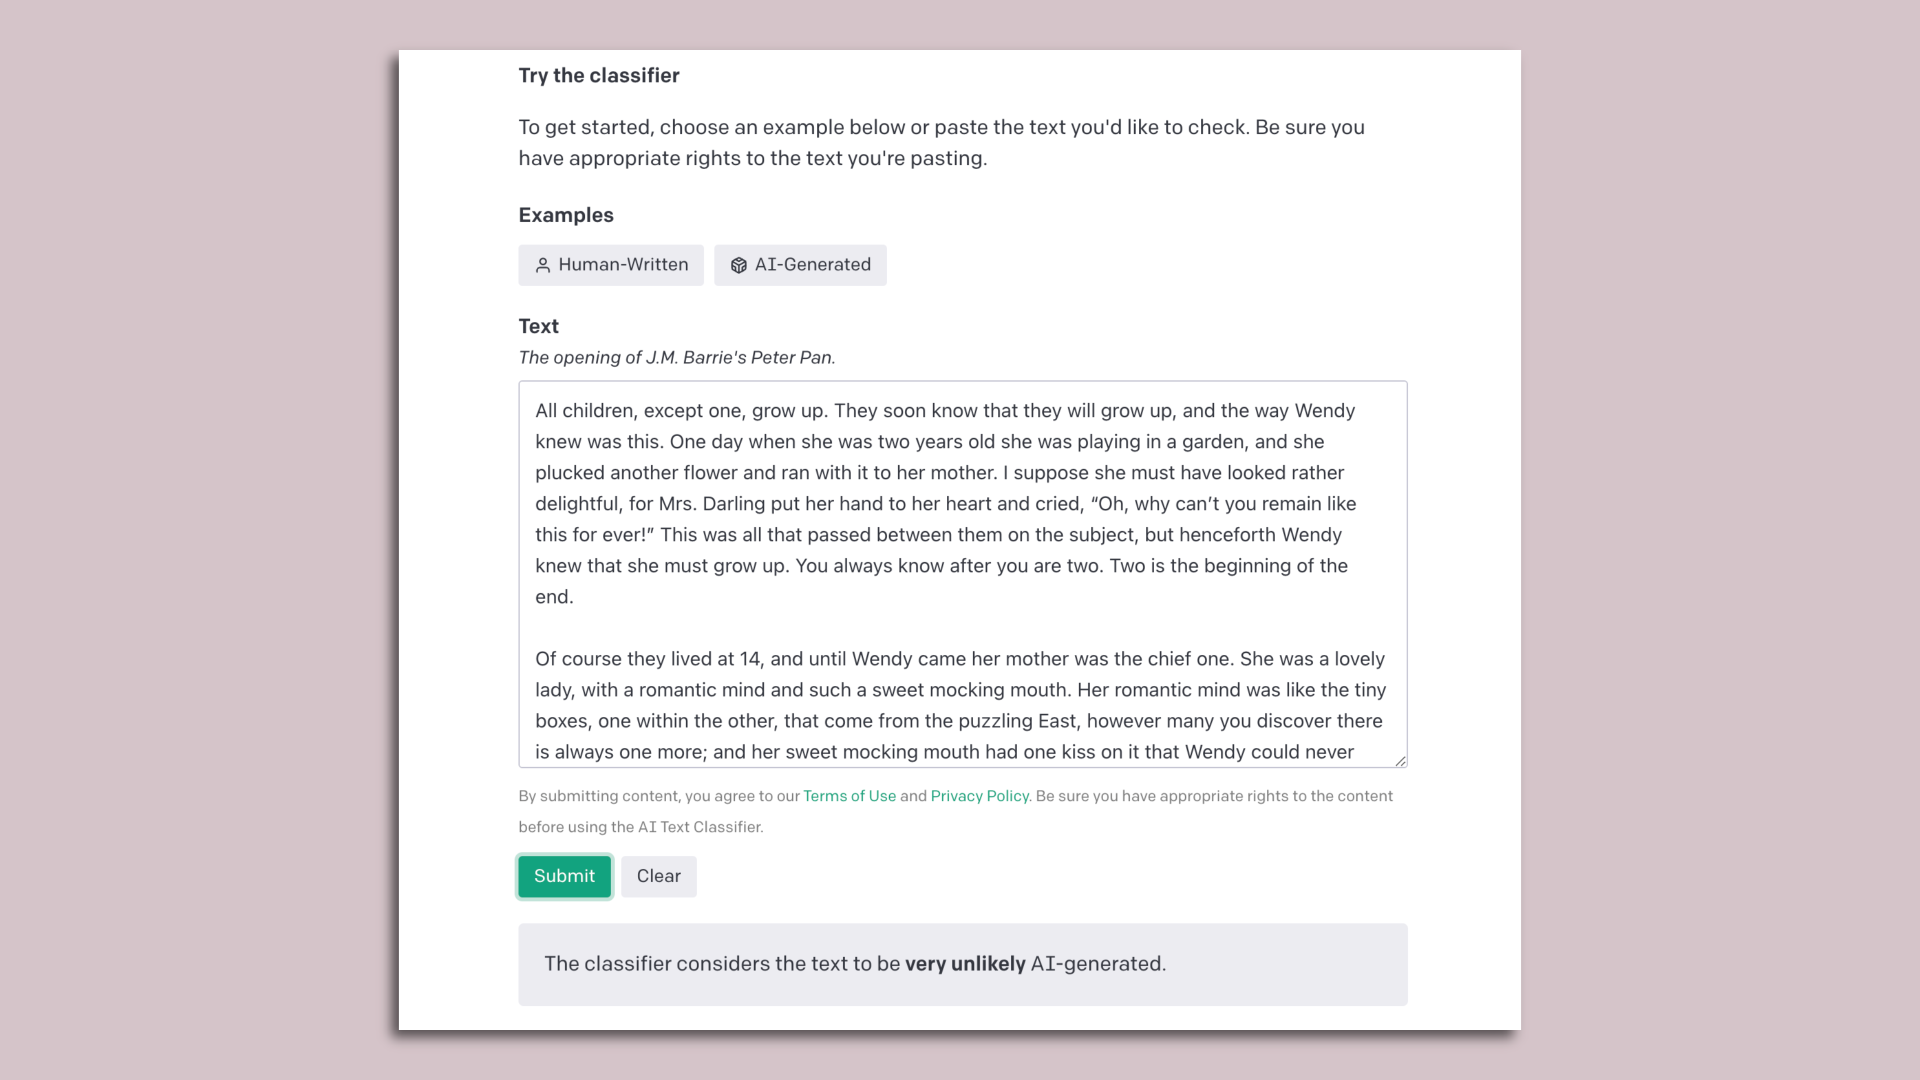Load the AI-Generated example text
This screenshot has width=1920, height=1080.
click(x=800, y=265)
